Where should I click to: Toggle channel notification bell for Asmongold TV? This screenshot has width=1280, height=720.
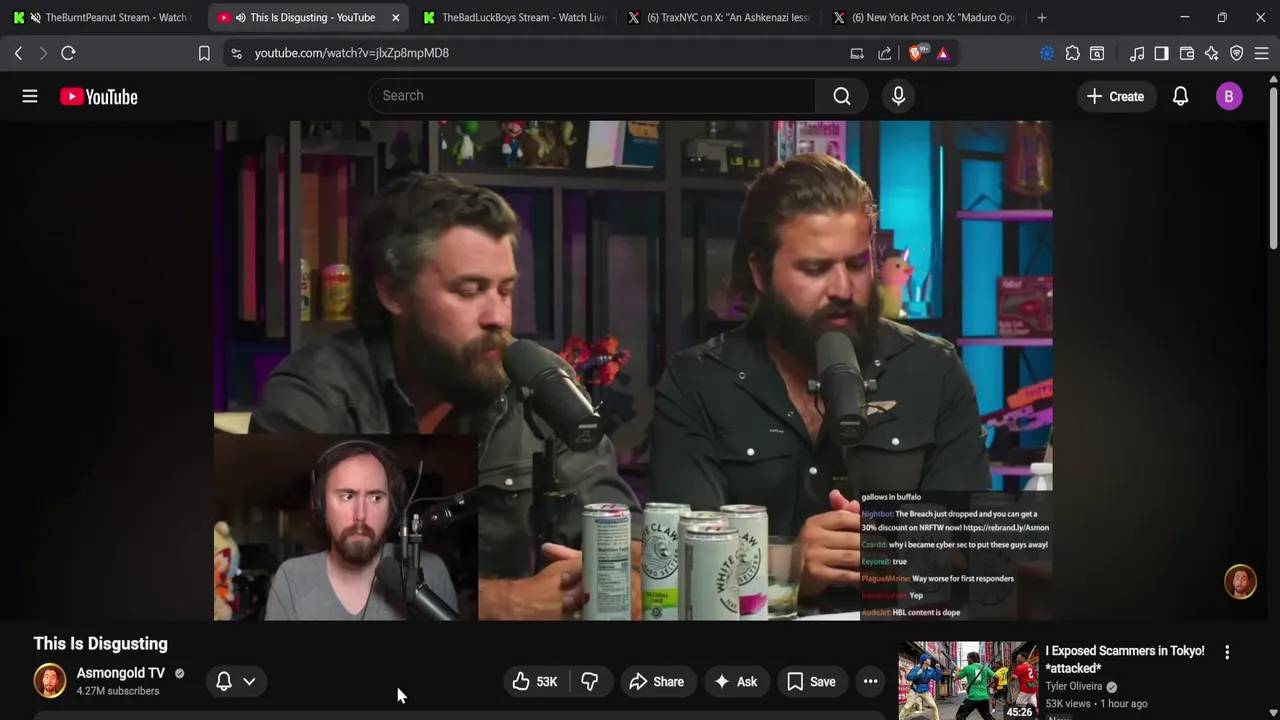[224, 681]
